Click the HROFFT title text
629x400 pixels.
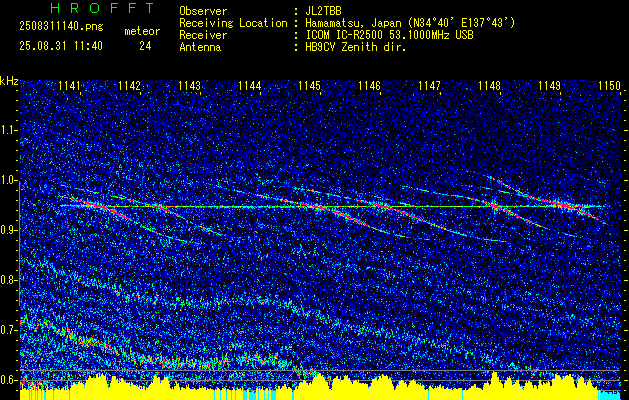103,8
